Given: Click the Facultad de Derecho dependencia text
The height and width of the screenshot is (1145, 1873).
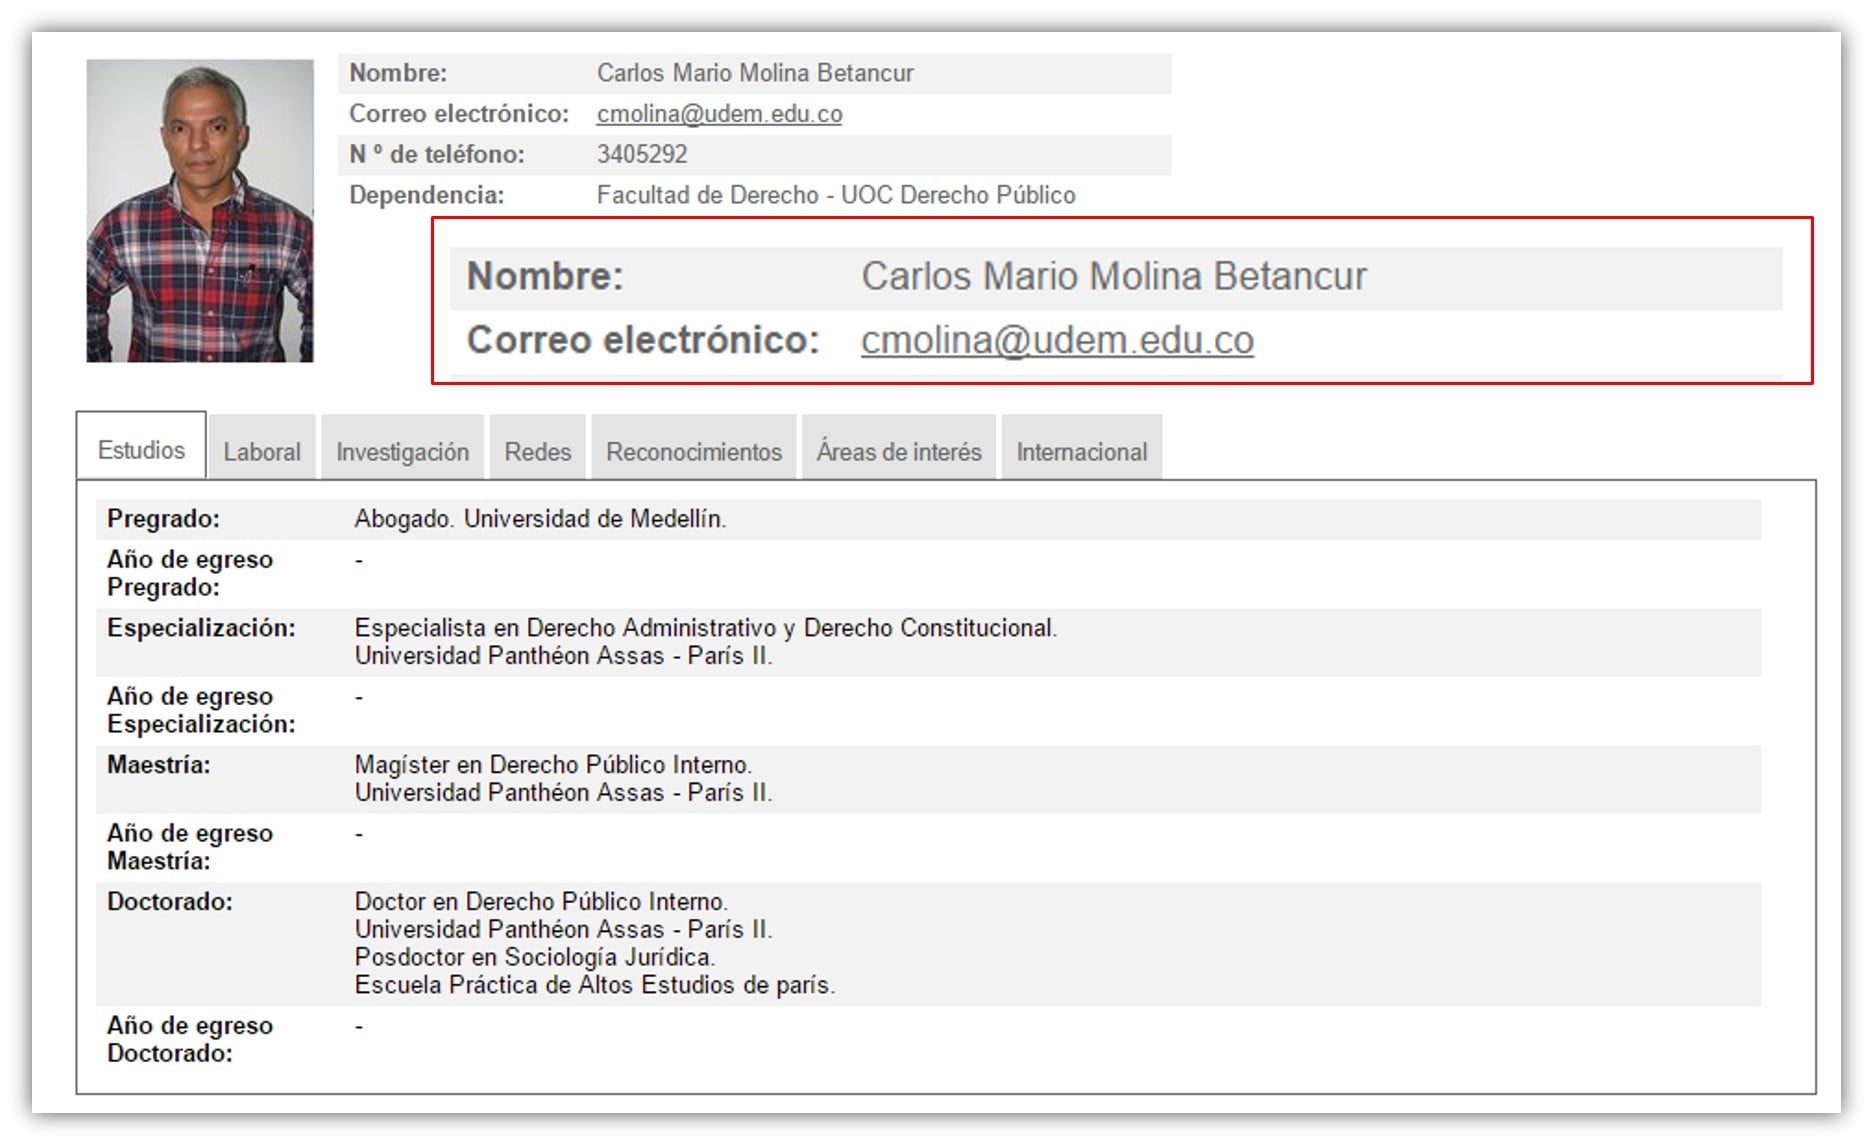Looking at the screenshot, I should 835,195.
